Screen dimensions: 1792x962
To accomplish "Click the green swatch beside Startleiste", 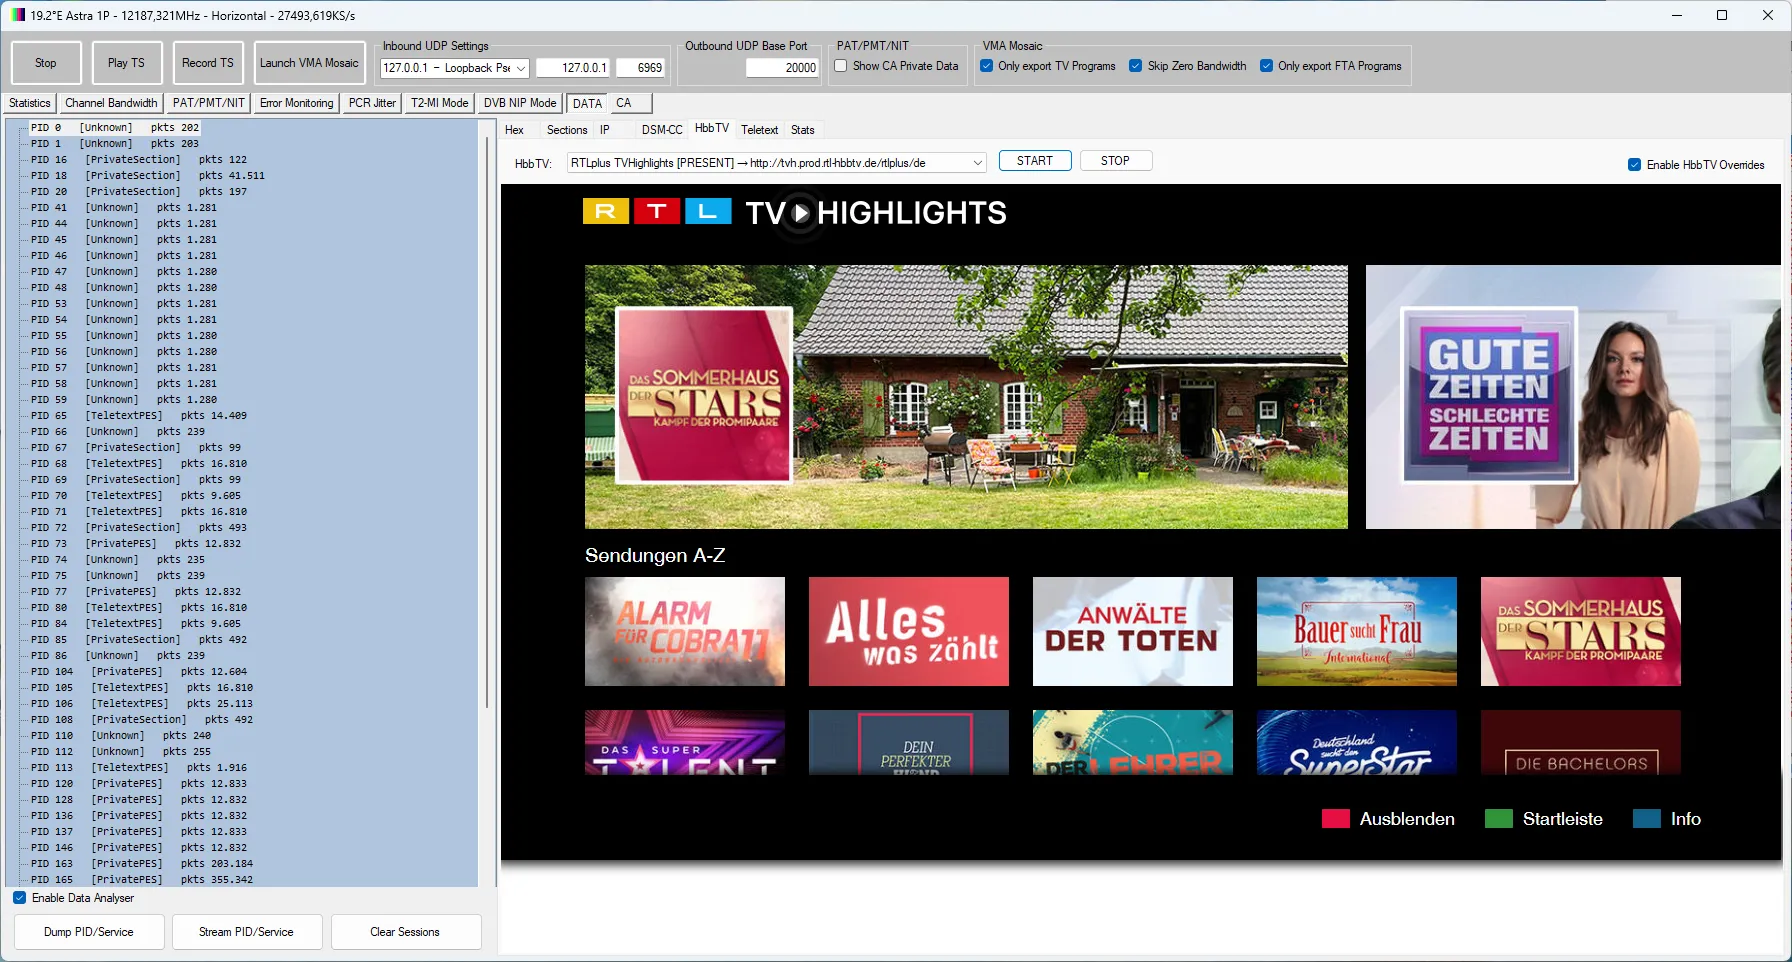I will click(x=1499, y=819).
